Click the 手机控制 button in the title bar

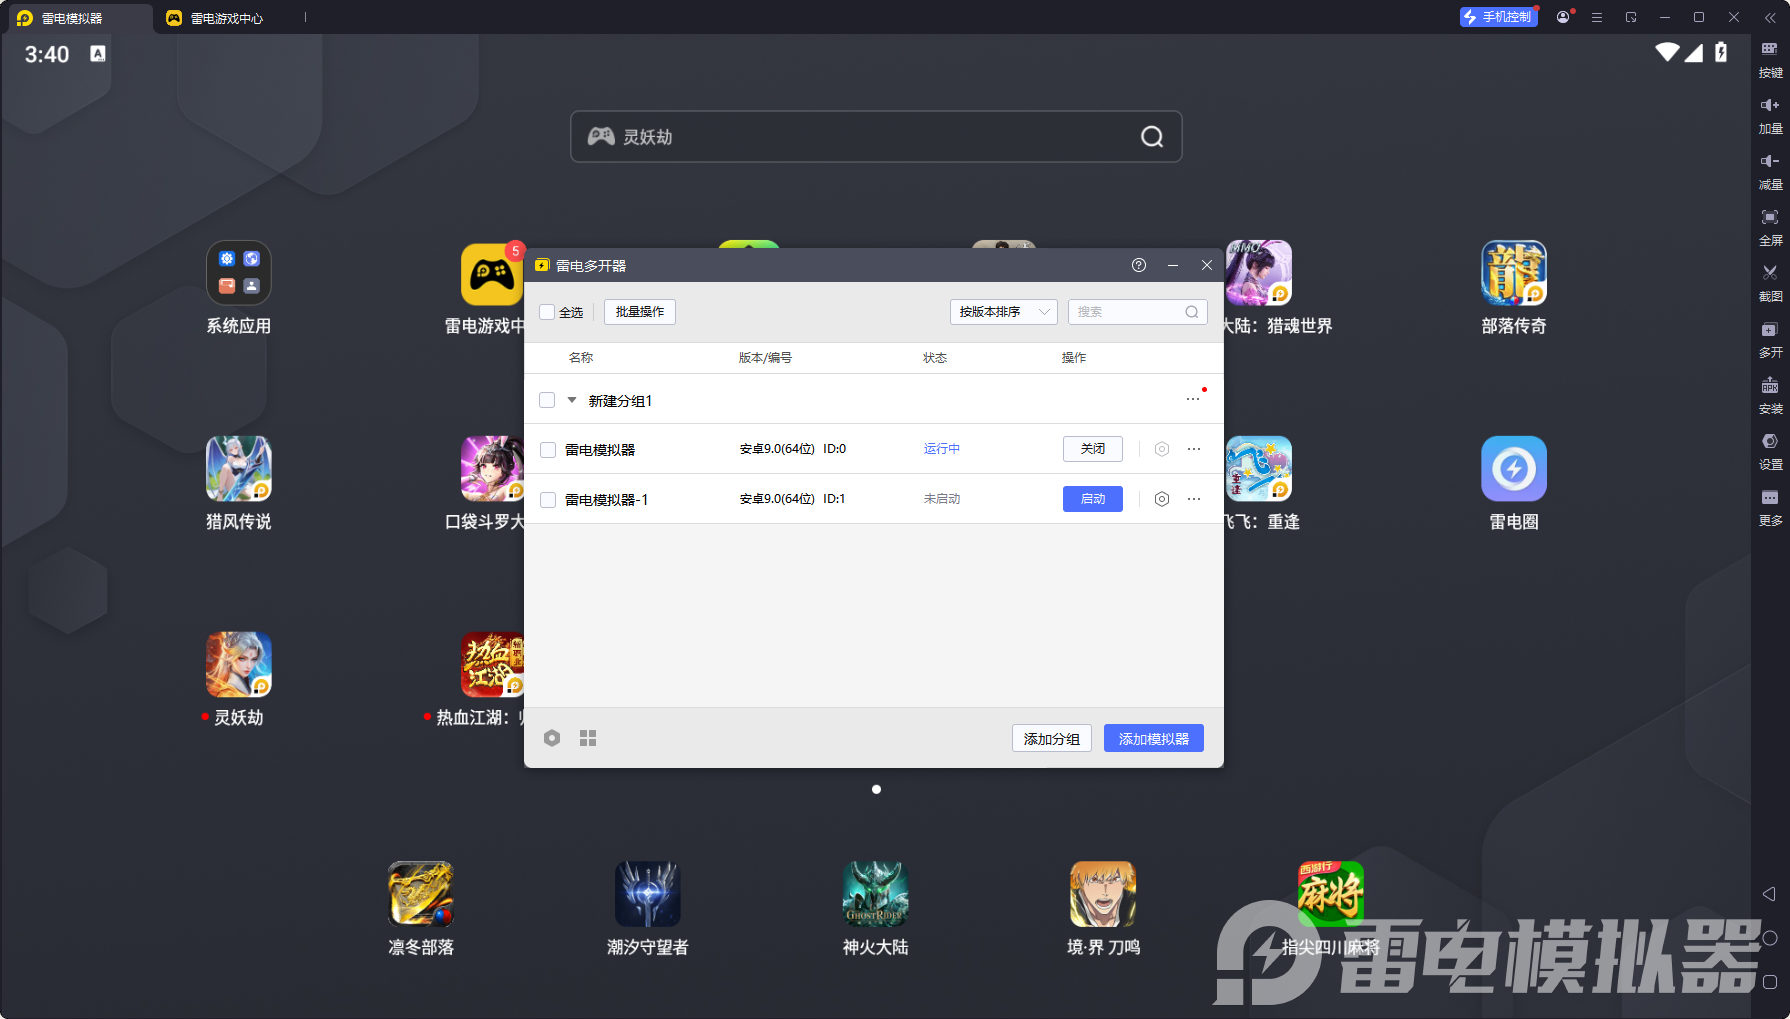[1498, 17]
